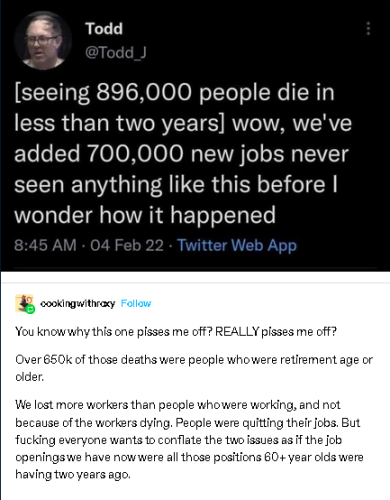
Task: Click the 'Over 650k of those deaths' paragraph
Action: [194, 368]
